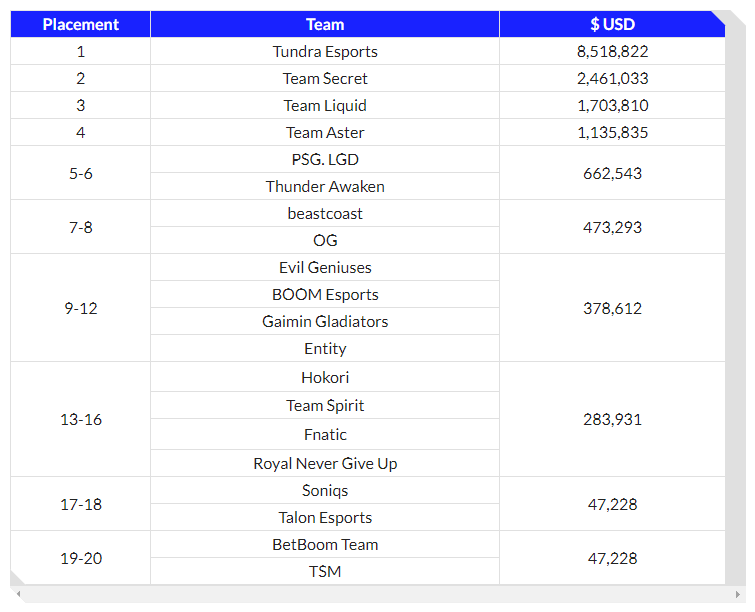Image resolution: width=755 pixels, height=612 pixels.
Task: Click the left scroll arrow of horizontal scrollbar
Action: (x=18, y=594)
